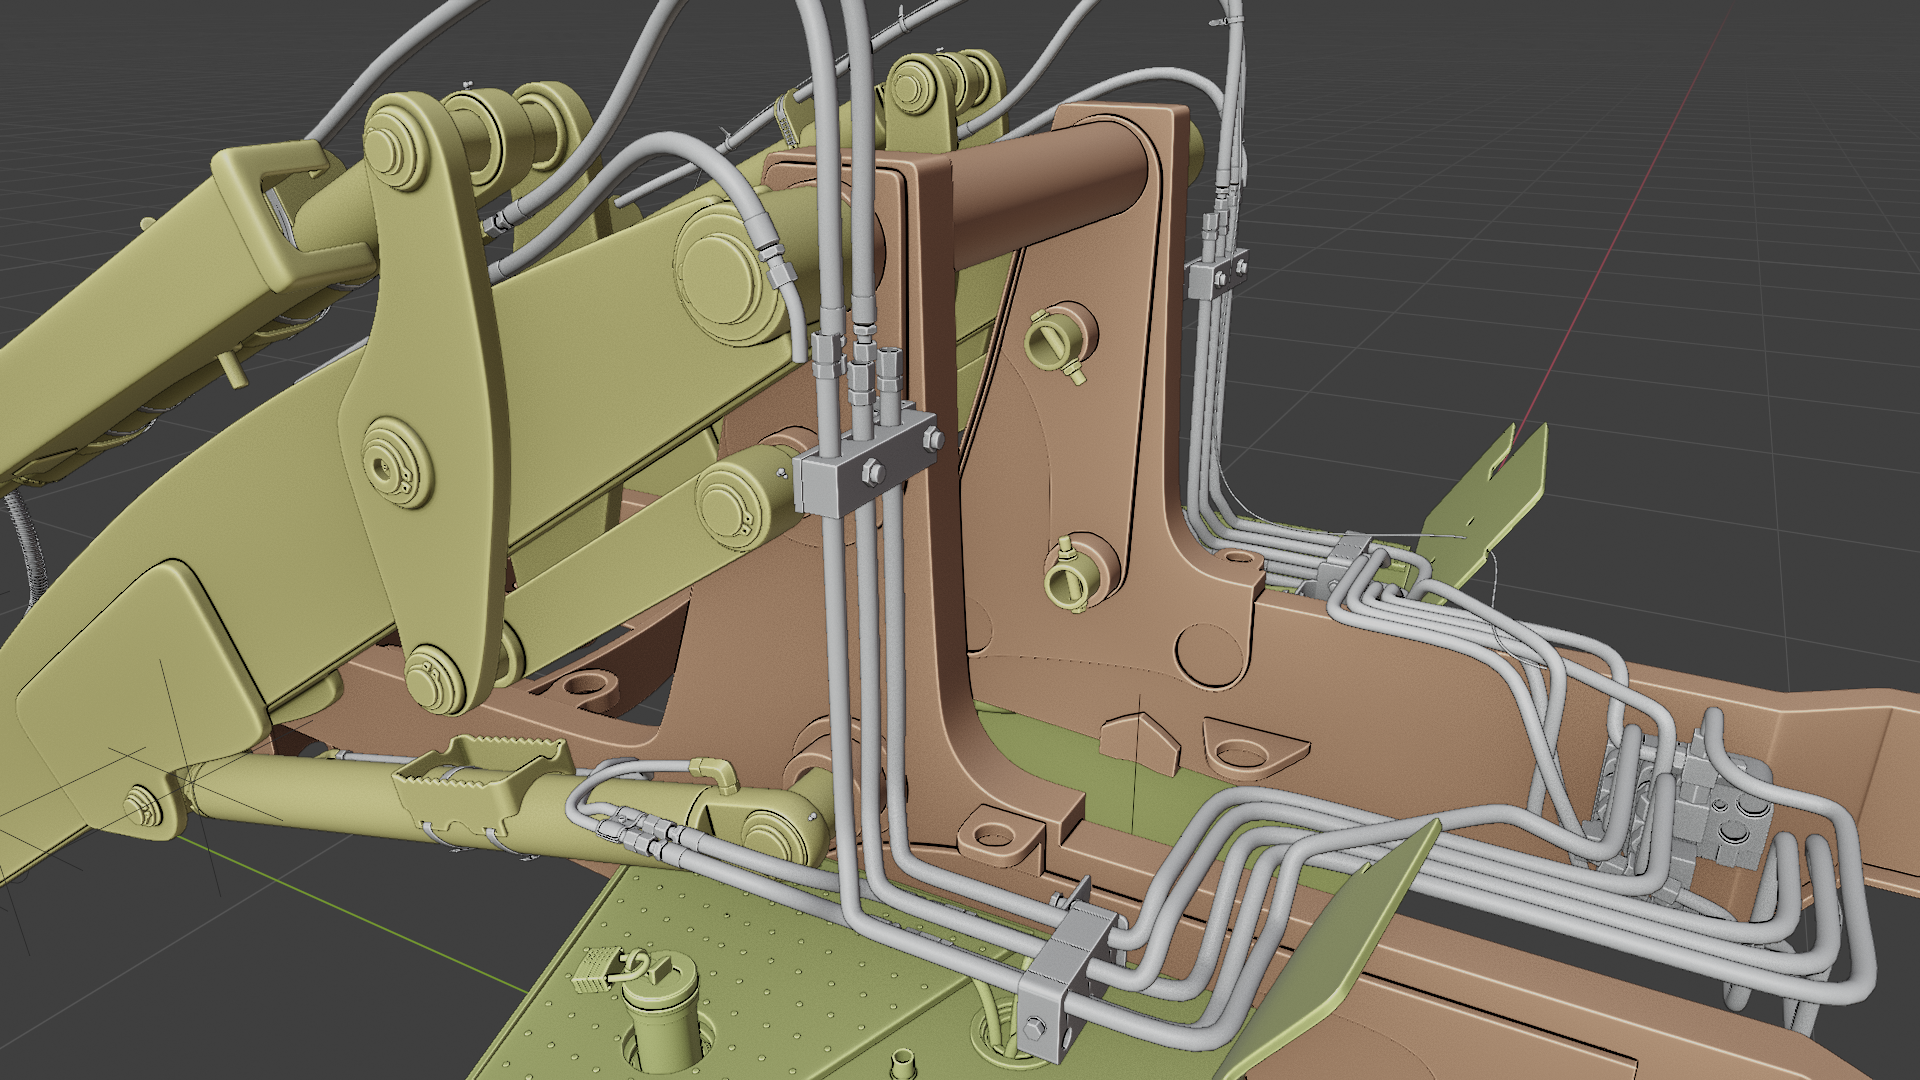This screenshot has height=1080, width=1920.
Task: Click the center pivot bolt of olive link plate
Action: (384, 467)
